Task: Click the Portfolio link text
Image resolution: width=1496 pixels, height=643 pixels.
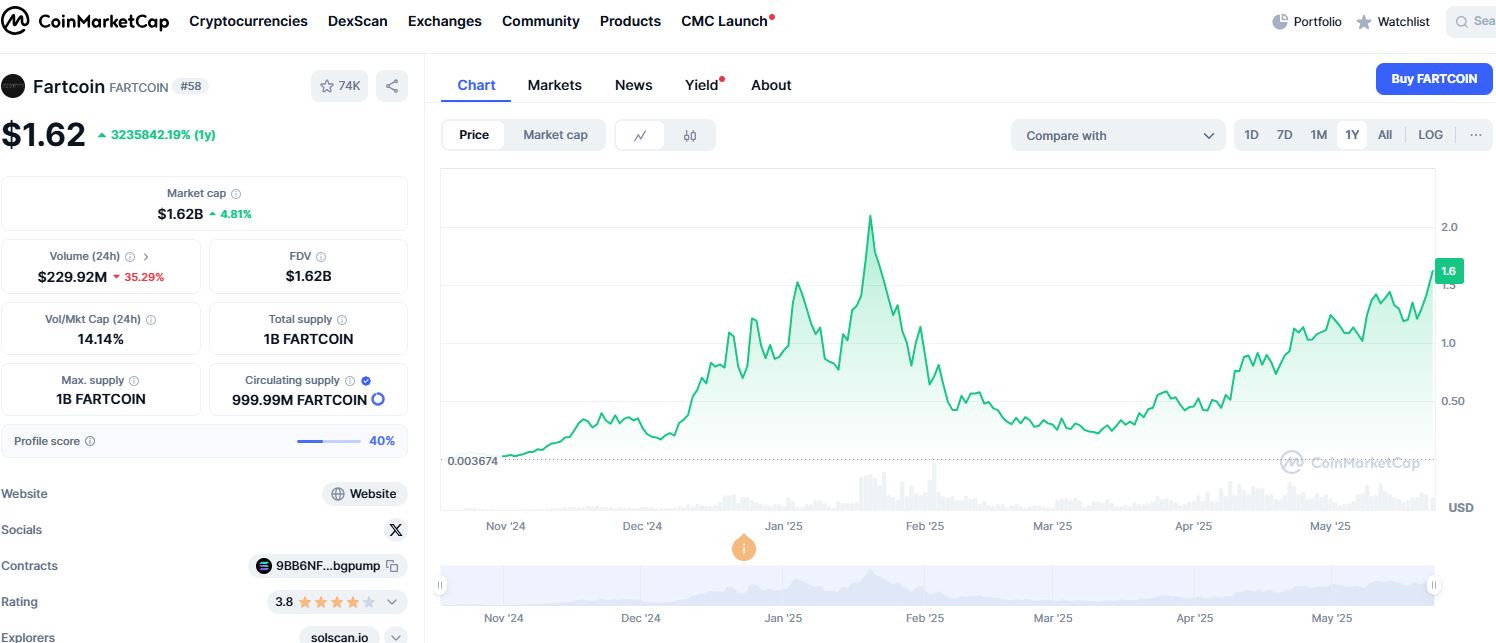Action: (1318, 21)
